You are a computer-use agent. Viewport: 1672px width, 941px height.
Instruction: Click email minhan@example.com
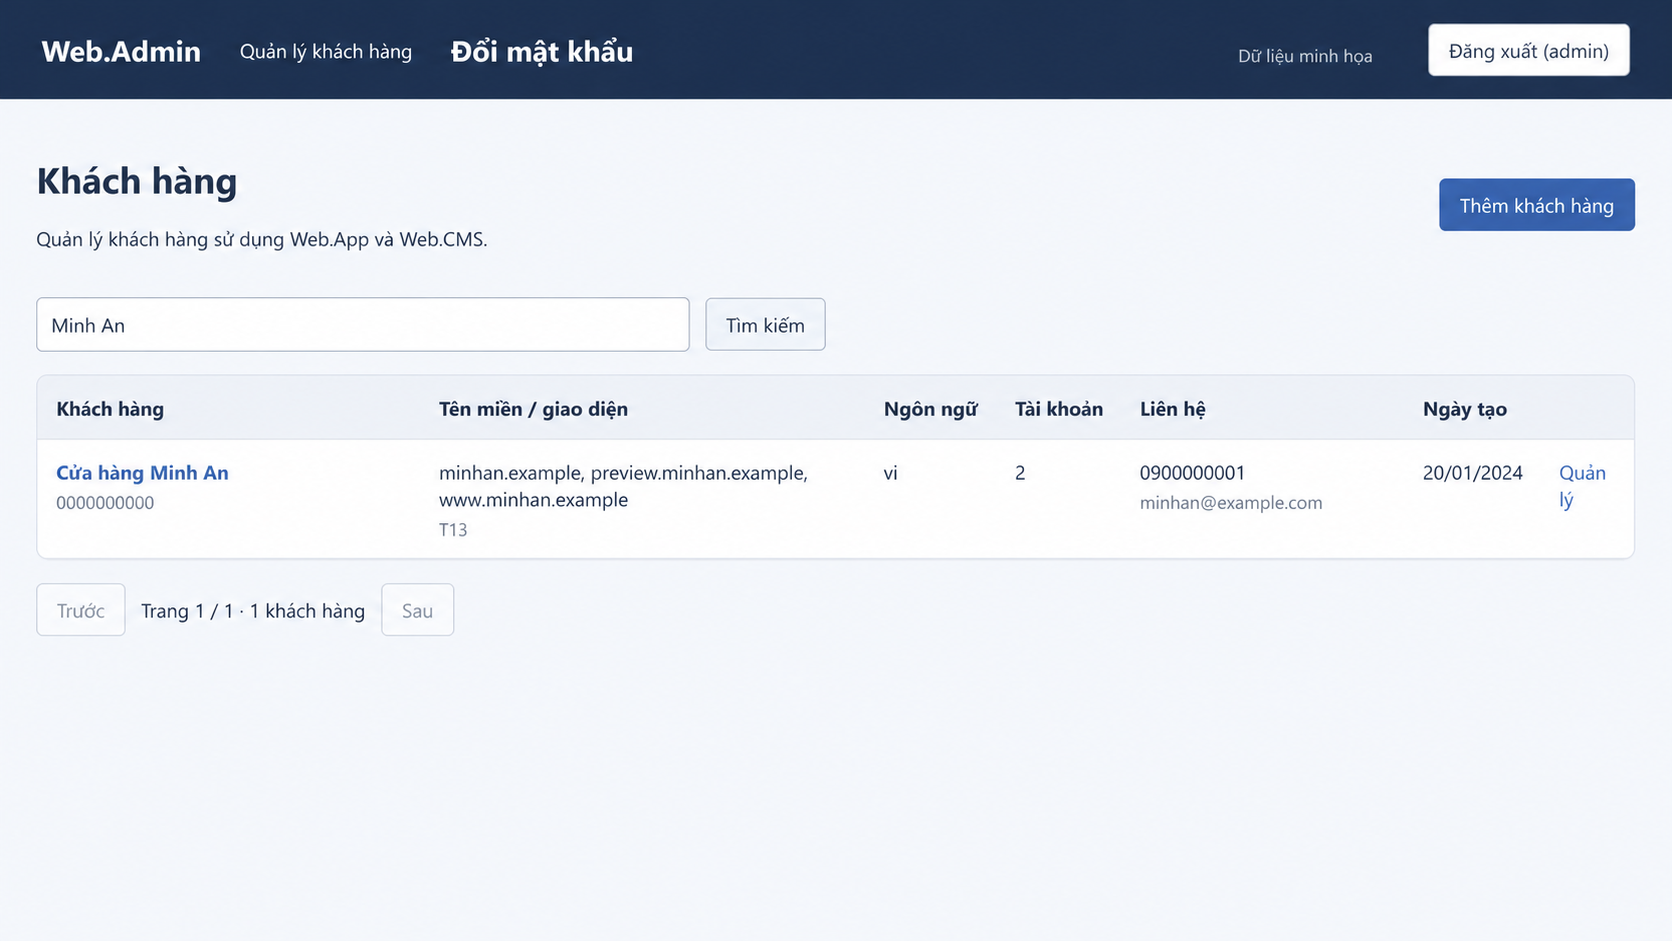[1231, 502]
